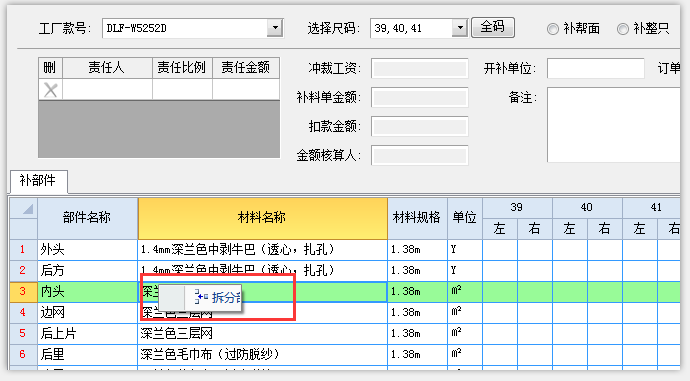Click the 左 sub-header under size 41
This screenshot has height=381, width=690.
point(639,229)
